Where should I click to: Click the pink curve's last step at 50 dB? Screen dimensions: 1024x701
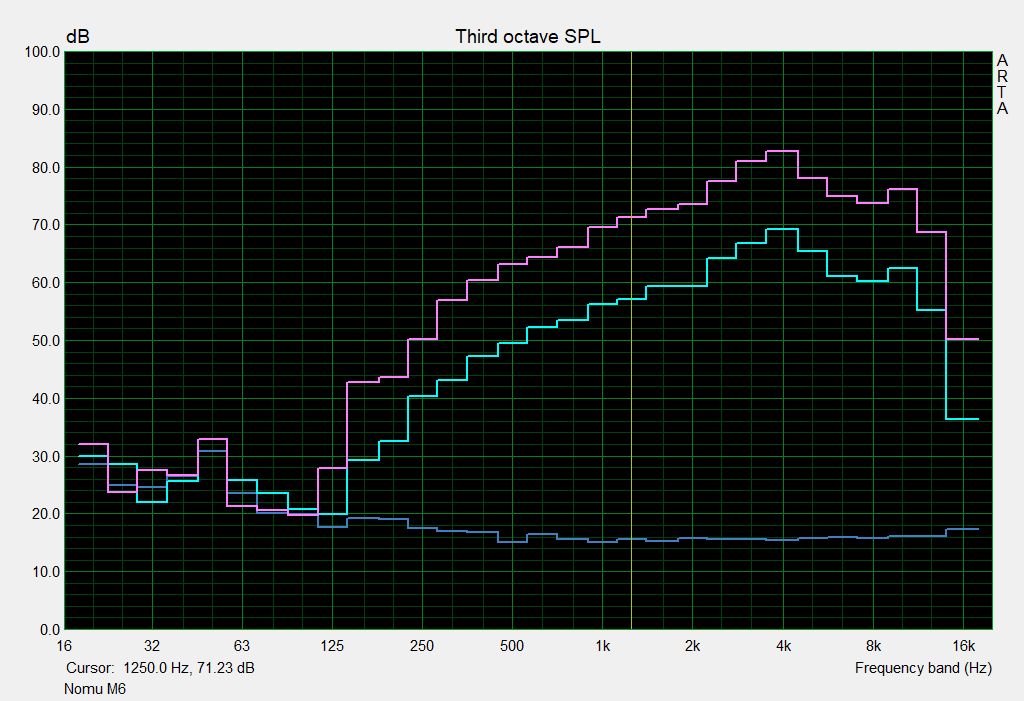[962, 339]
